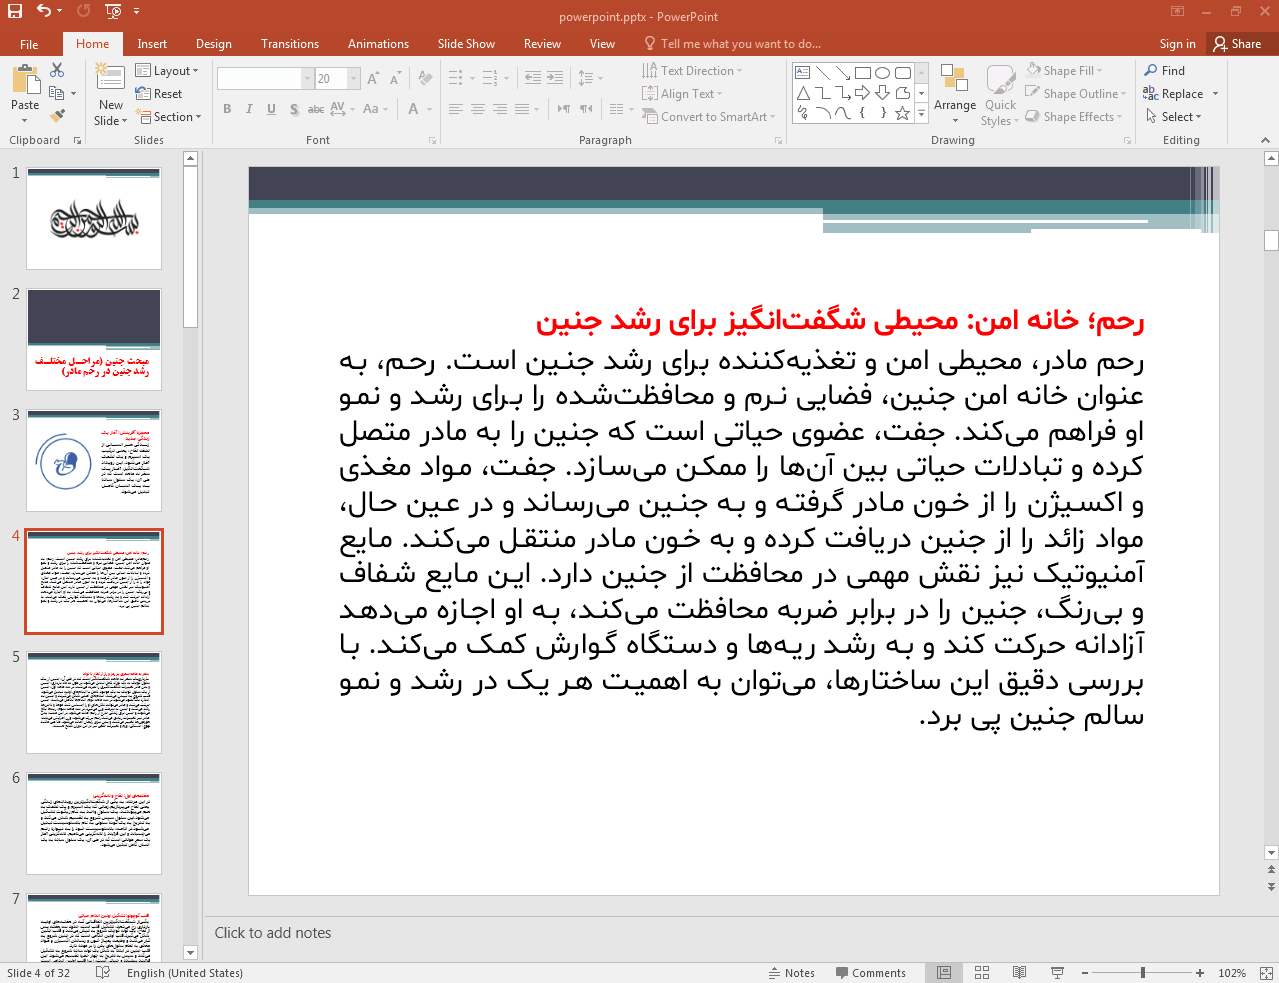Open the font size dropdown
This screenshot has height=983, width=1279.
[354, 78]
